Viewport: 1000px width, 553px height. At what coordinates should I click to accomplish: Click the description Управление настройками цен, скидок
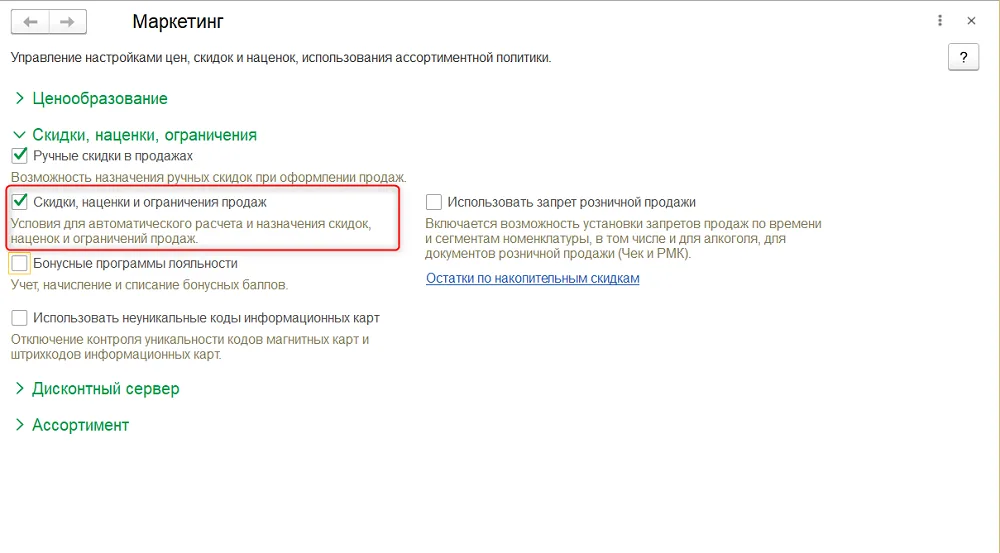tap(281, 57)
